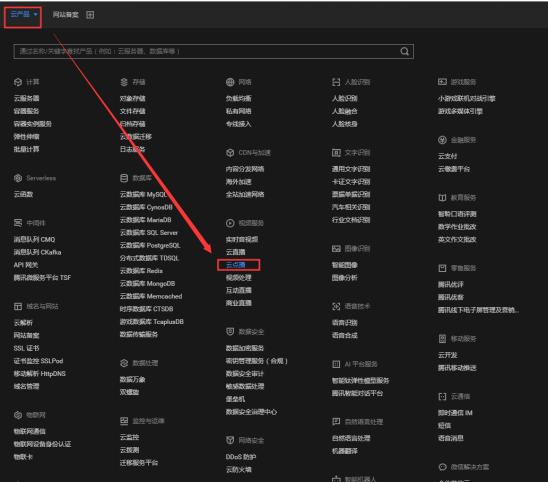548x483 pixels.
Task: Click the 数据库 cylinder icon
Action: click(x=124, y=178)
